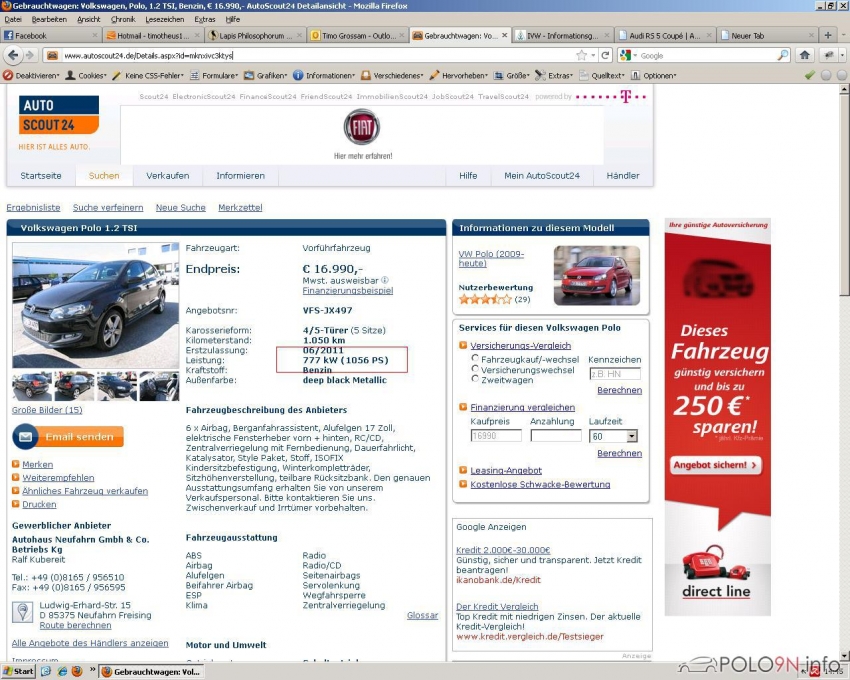Viewport: 850px width, 680px height.
Task: Open the browser home page icon
Action: (805, 55)
